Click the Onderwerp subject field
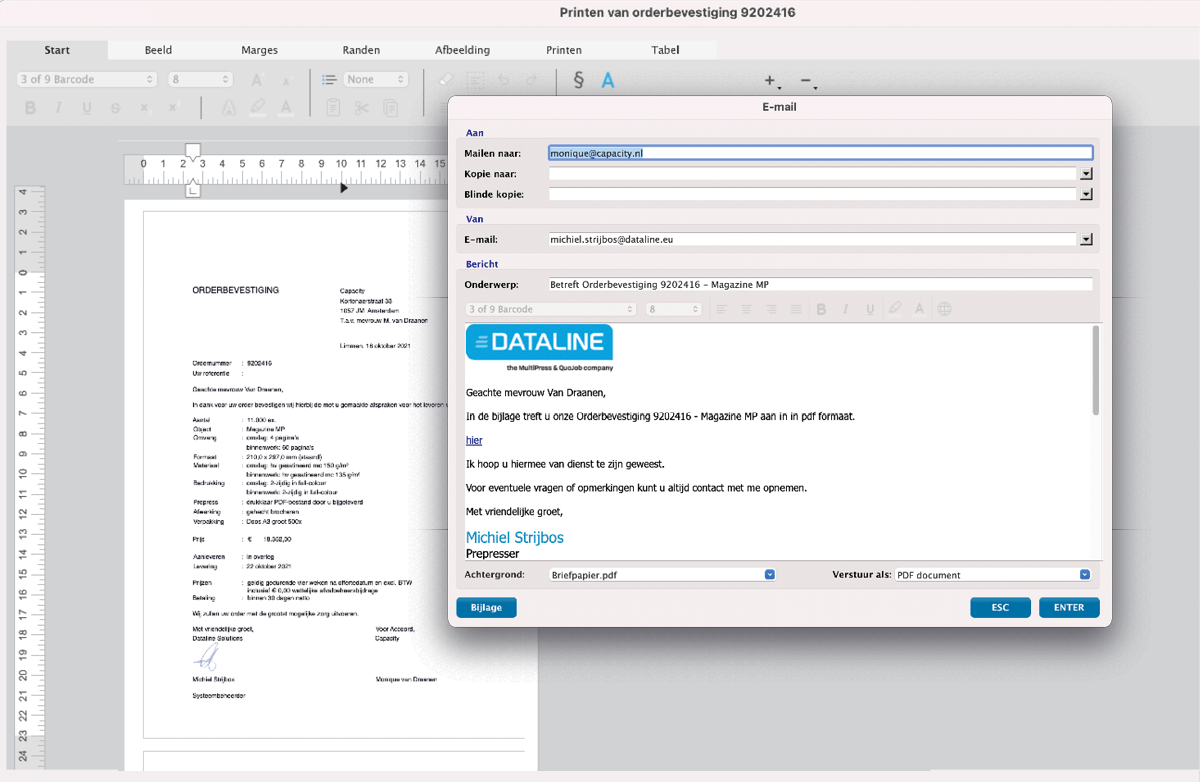Viewport: 1200px width, 782px height. click(x=820, y=285)
